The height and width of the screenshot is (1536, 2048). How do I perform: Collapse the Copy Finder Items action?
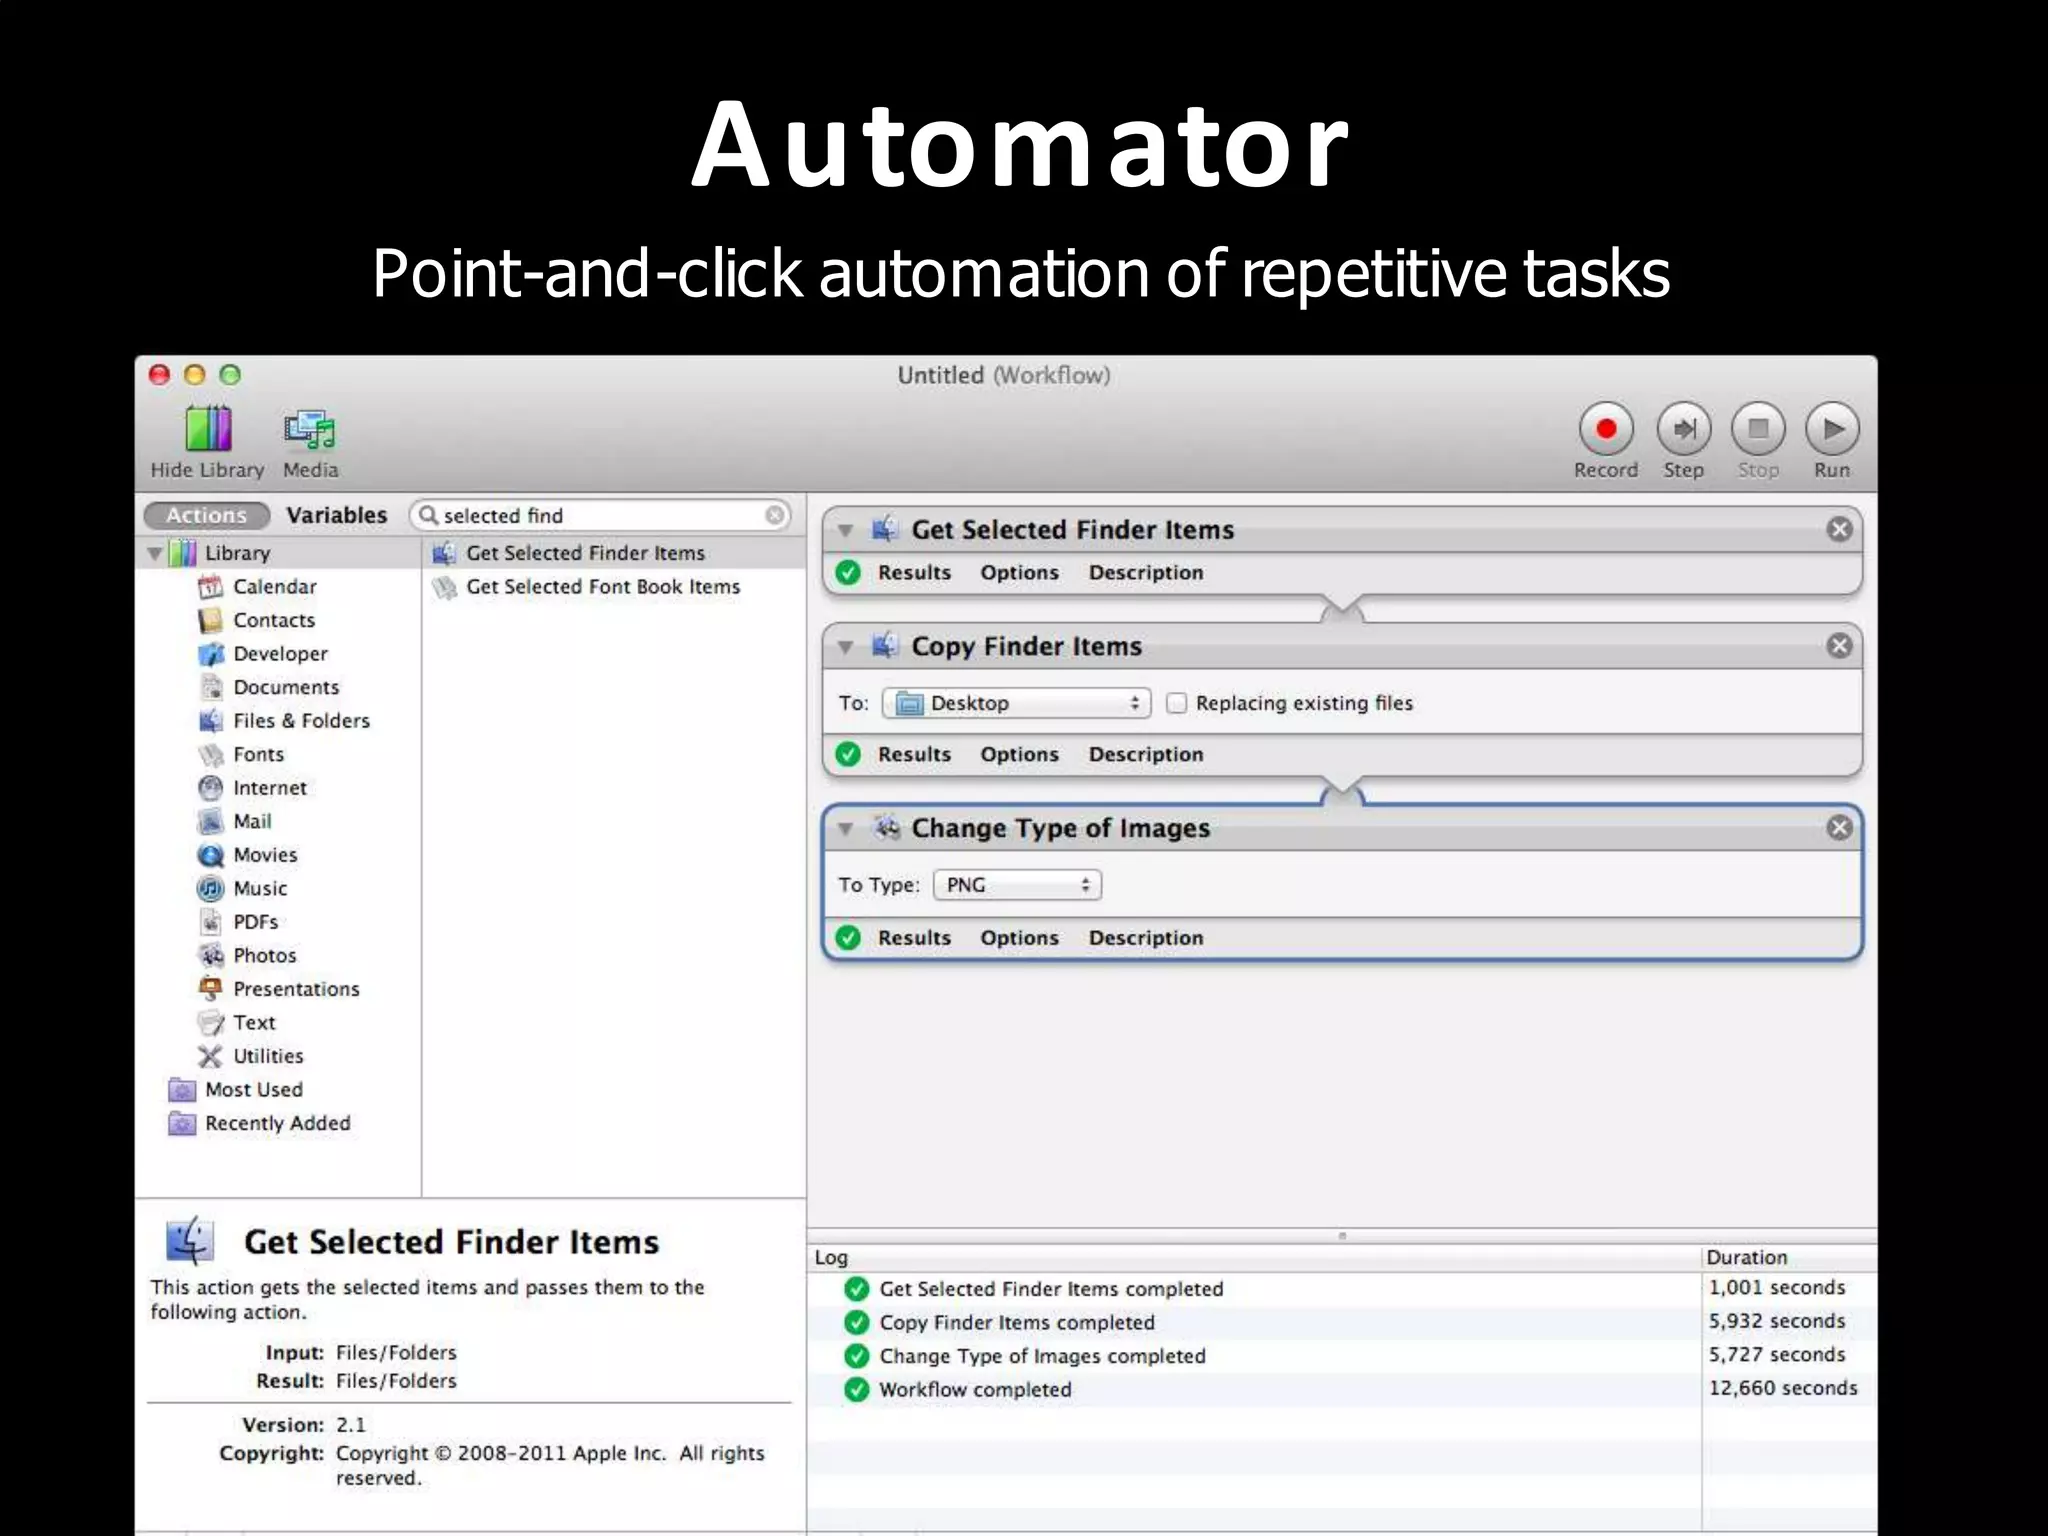(x=846, y=647)
